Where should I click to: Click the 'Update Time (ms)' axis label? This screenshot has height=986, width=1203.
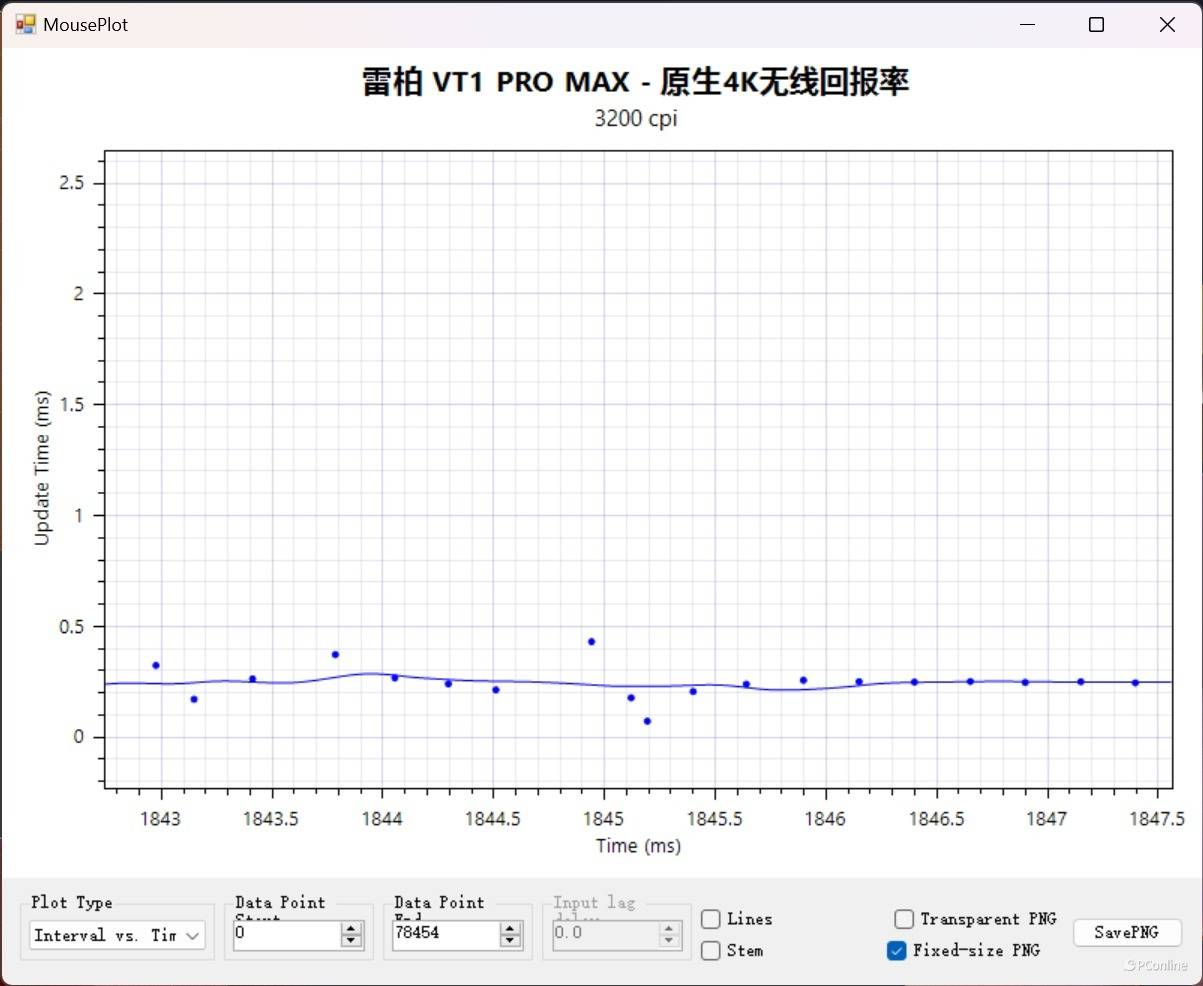pyautogui.click(x=42, y=468)
